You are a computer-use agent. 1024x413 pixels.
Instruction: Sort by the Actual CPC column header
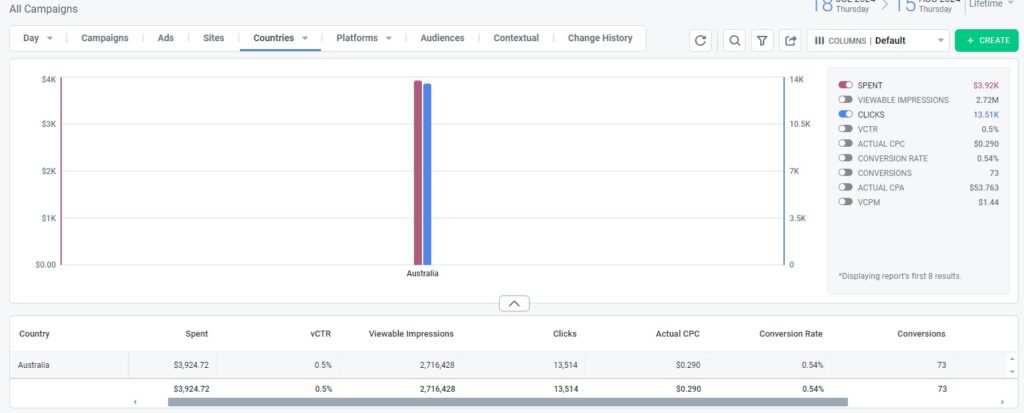pos(678,333)
